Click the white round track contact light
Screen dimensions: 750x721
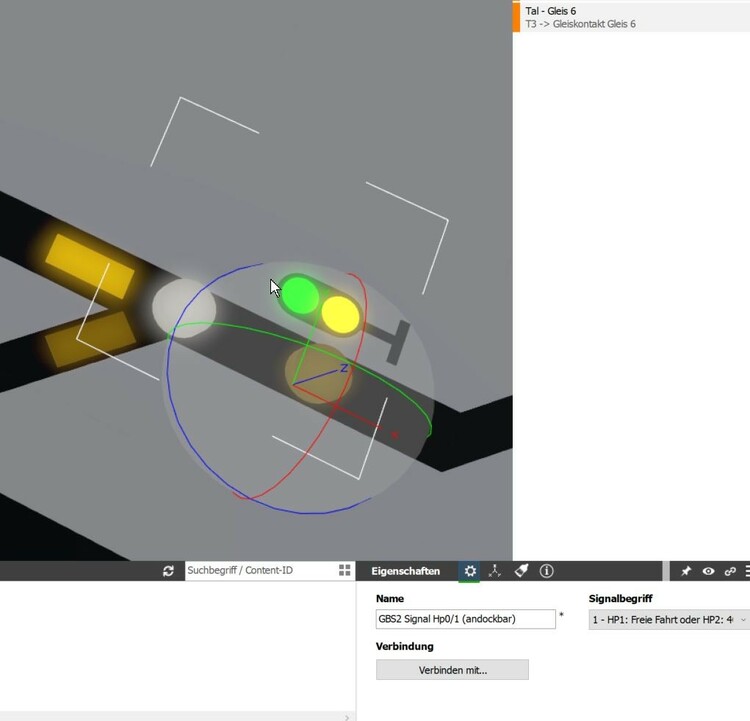pyautogui.click(x=184, y=308)
